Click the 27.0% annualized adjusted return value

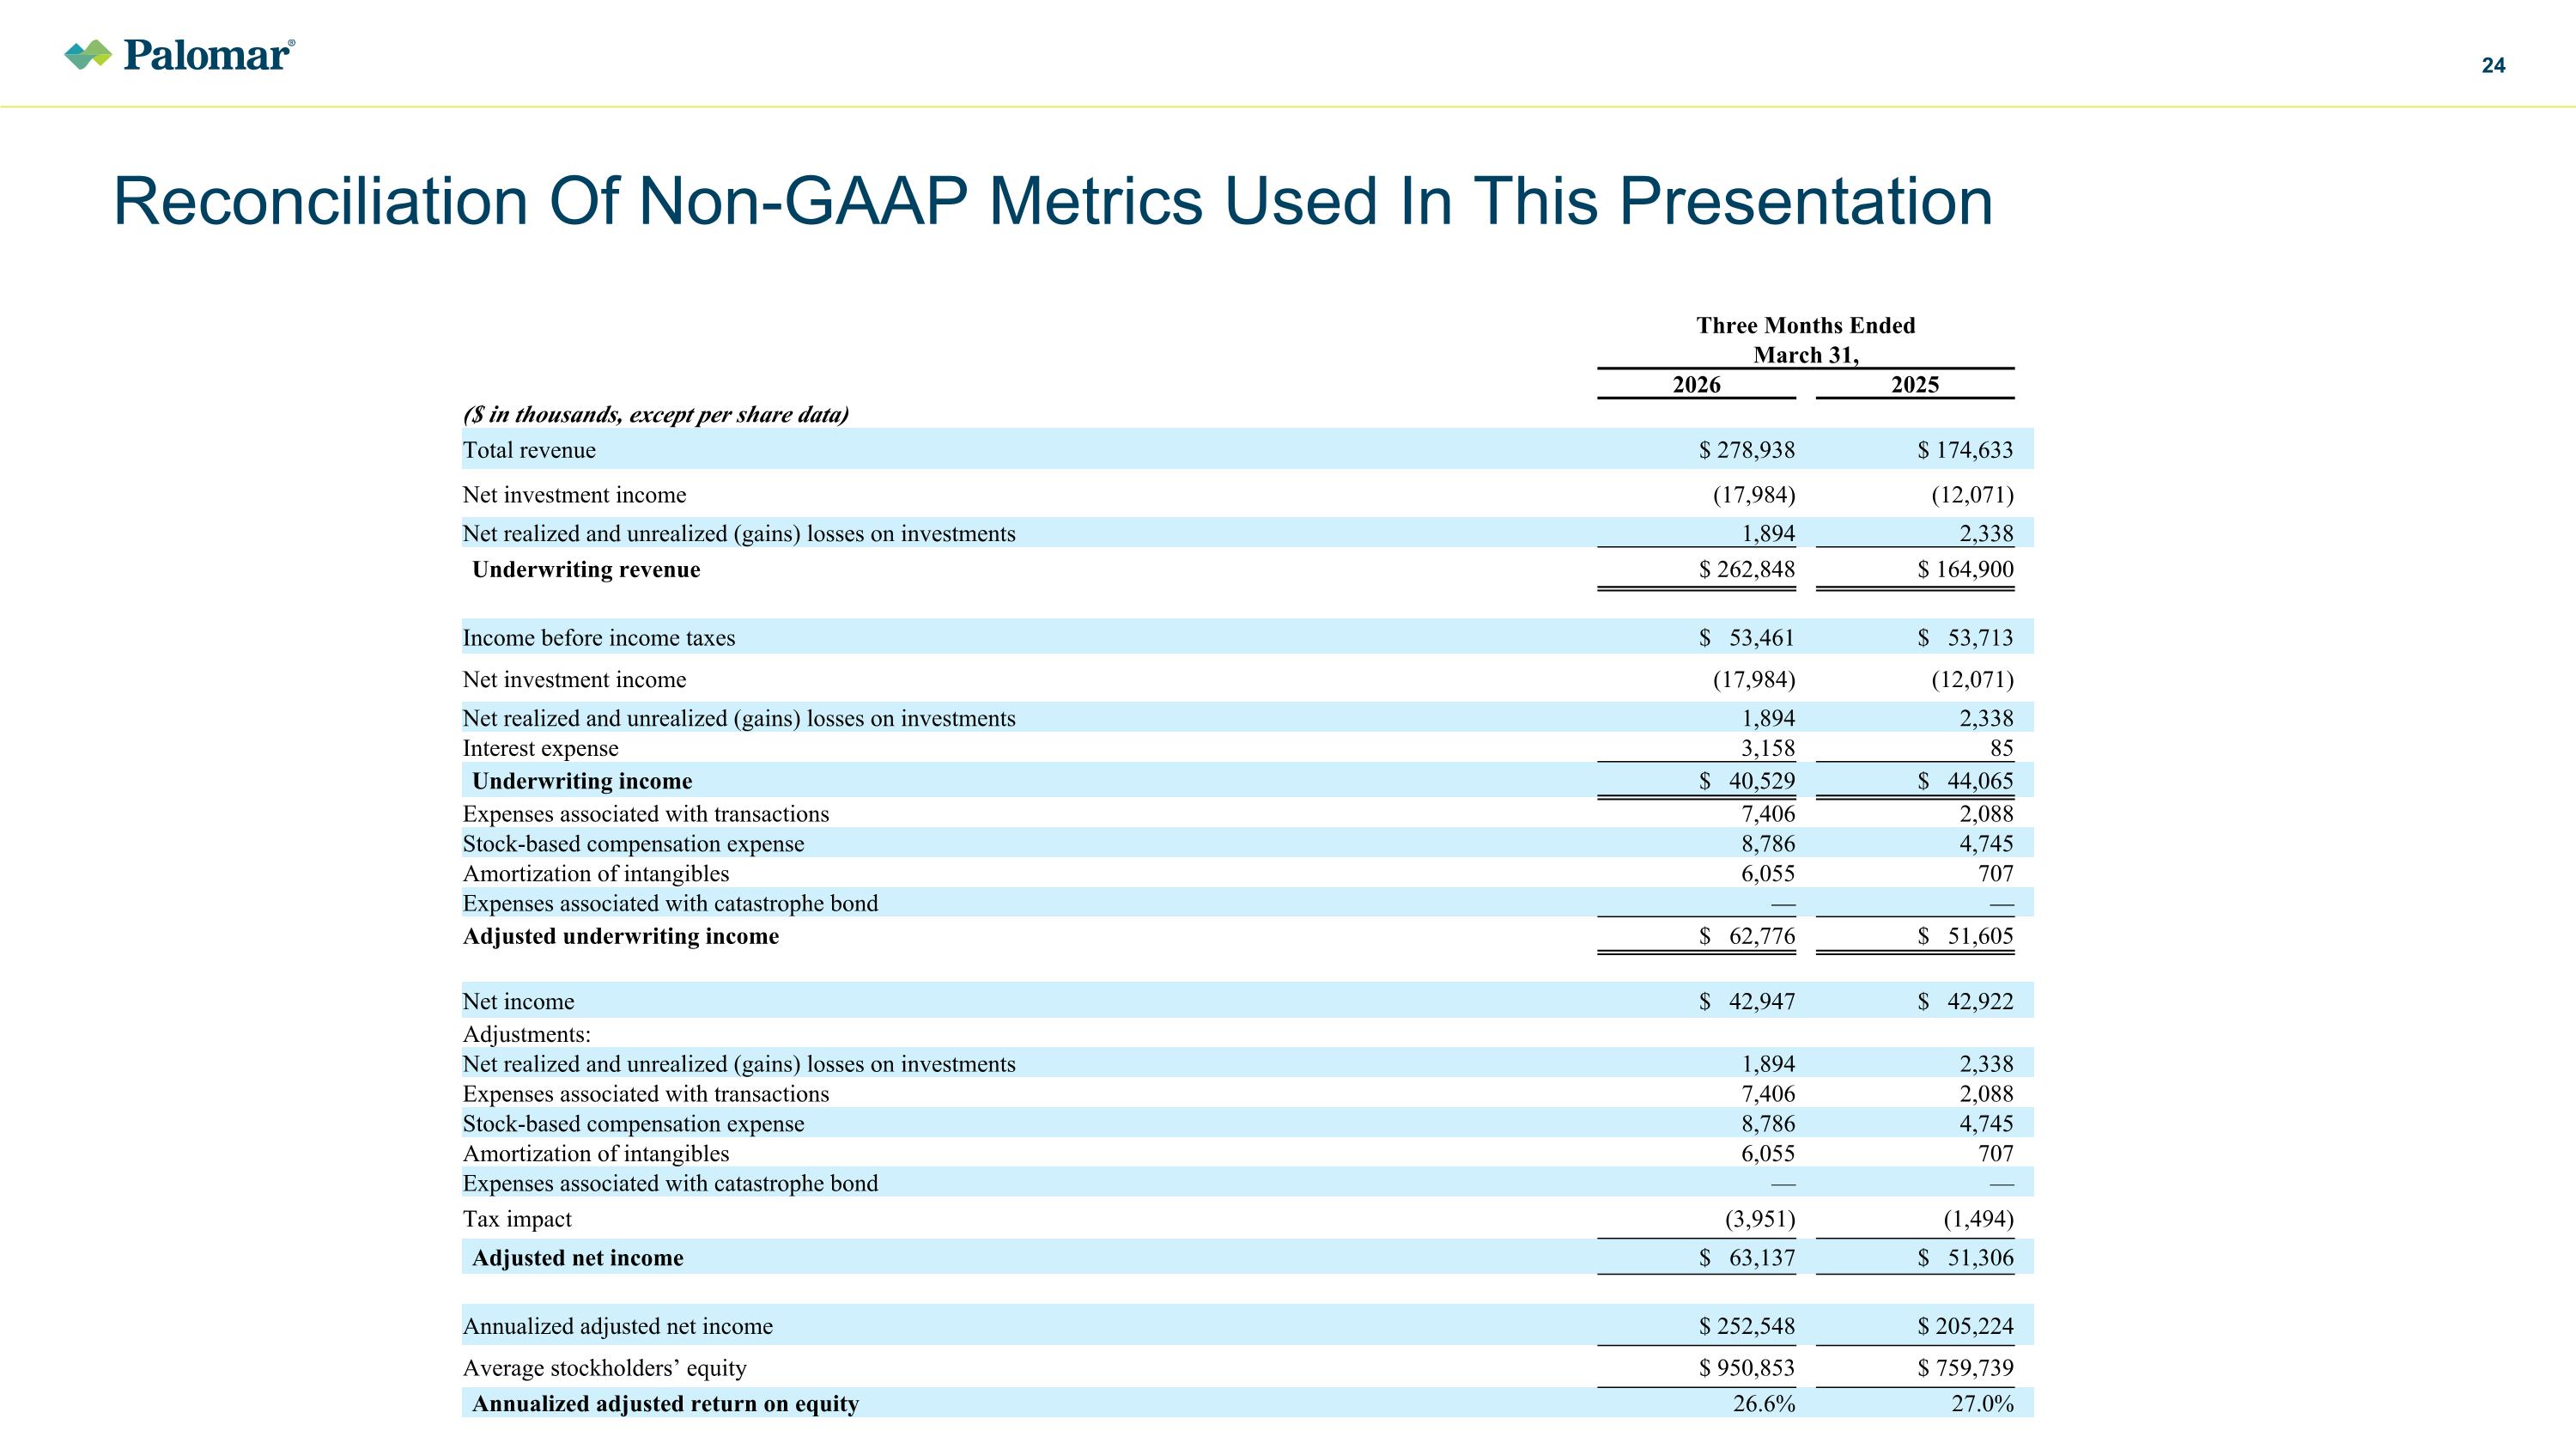[x=1982, y=1404]
